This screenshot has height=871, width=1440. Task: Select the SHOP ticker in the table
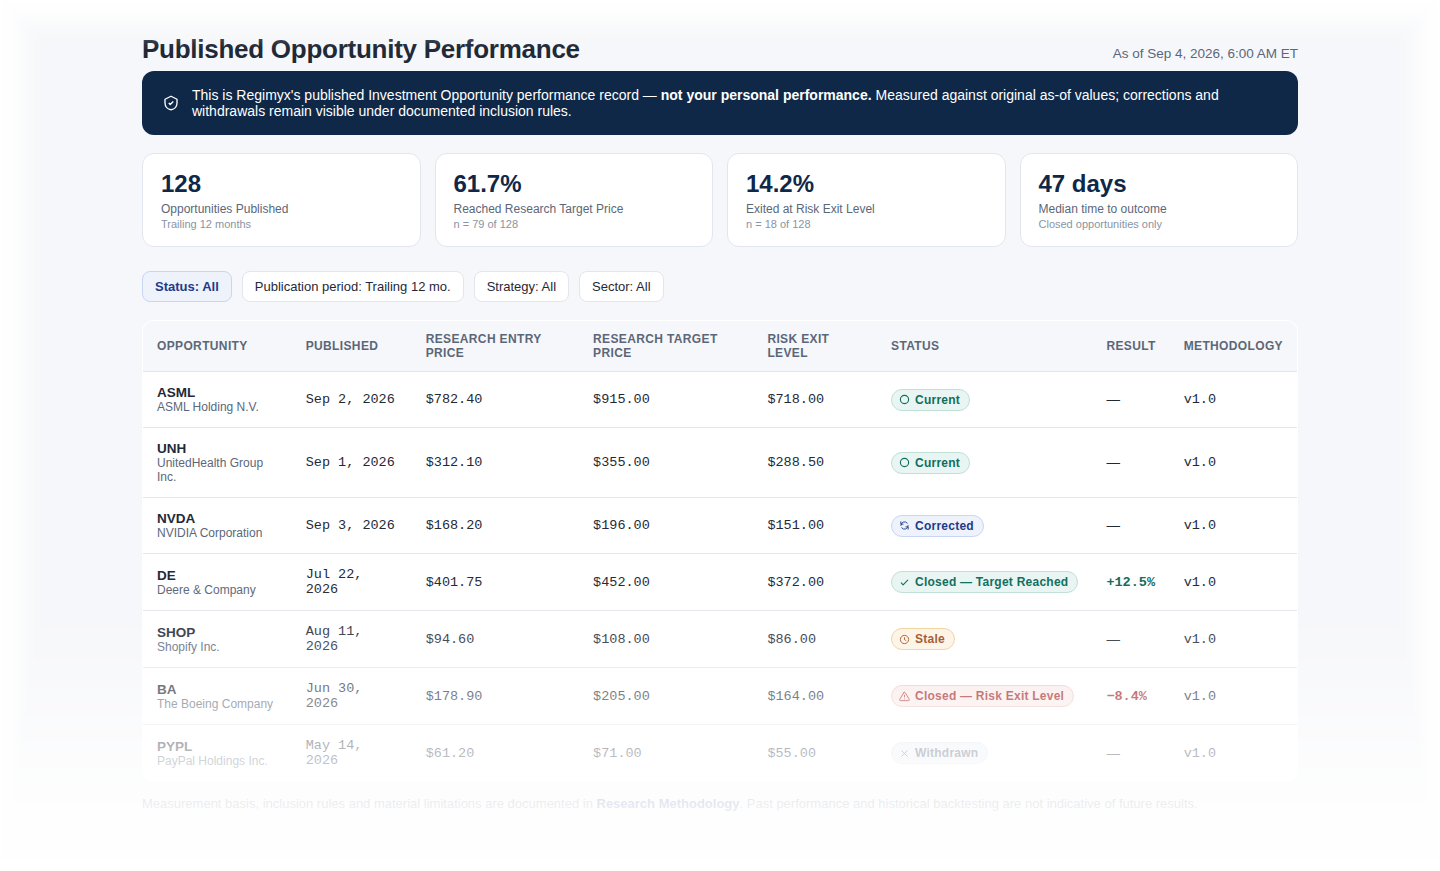point(176,633)
